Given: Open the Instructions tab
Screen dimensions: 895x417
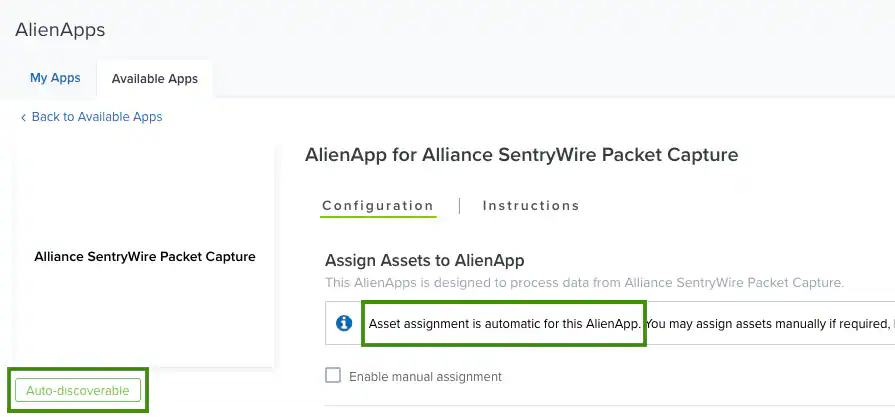Looking at the screenshot, I should click(x=531, y=205).
